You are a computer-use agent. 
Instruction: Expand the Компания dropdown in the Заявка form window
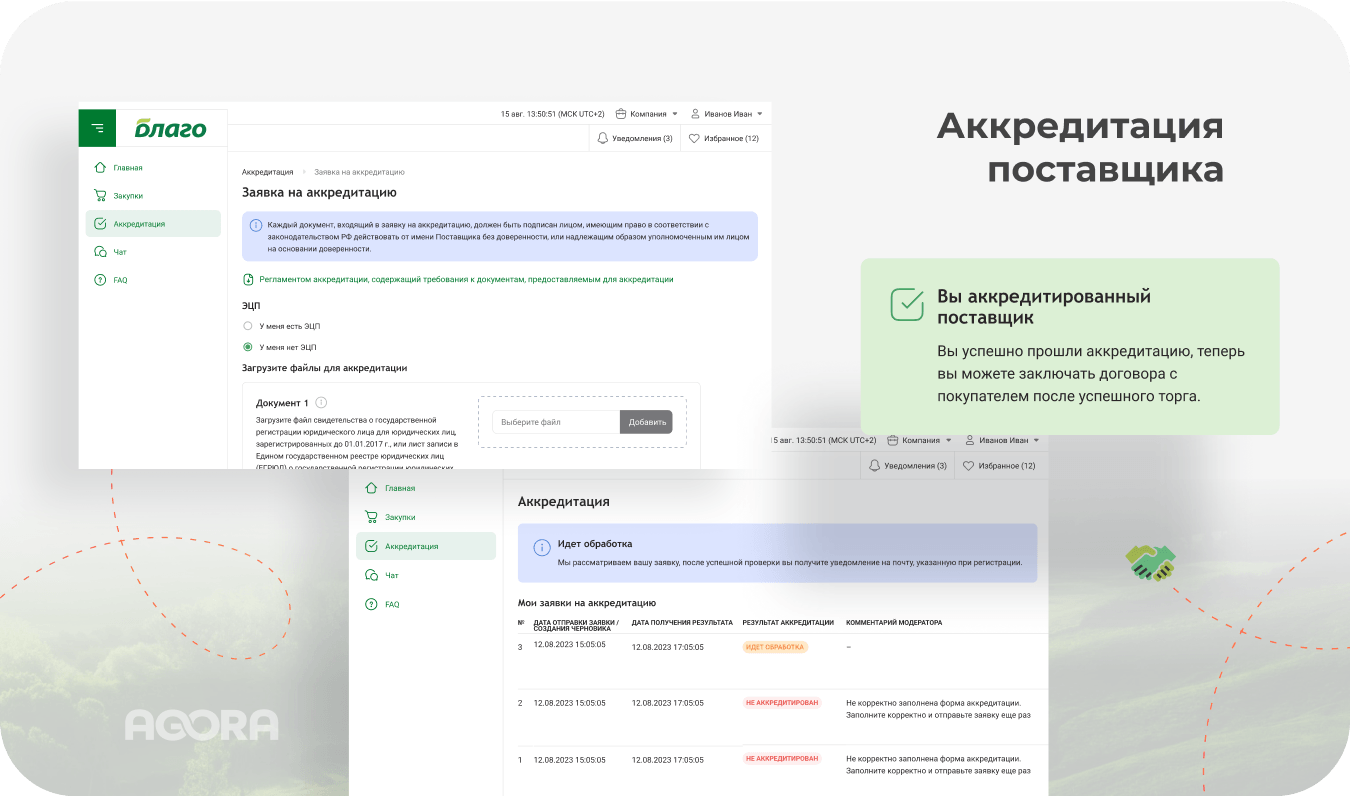pos(646,114)
